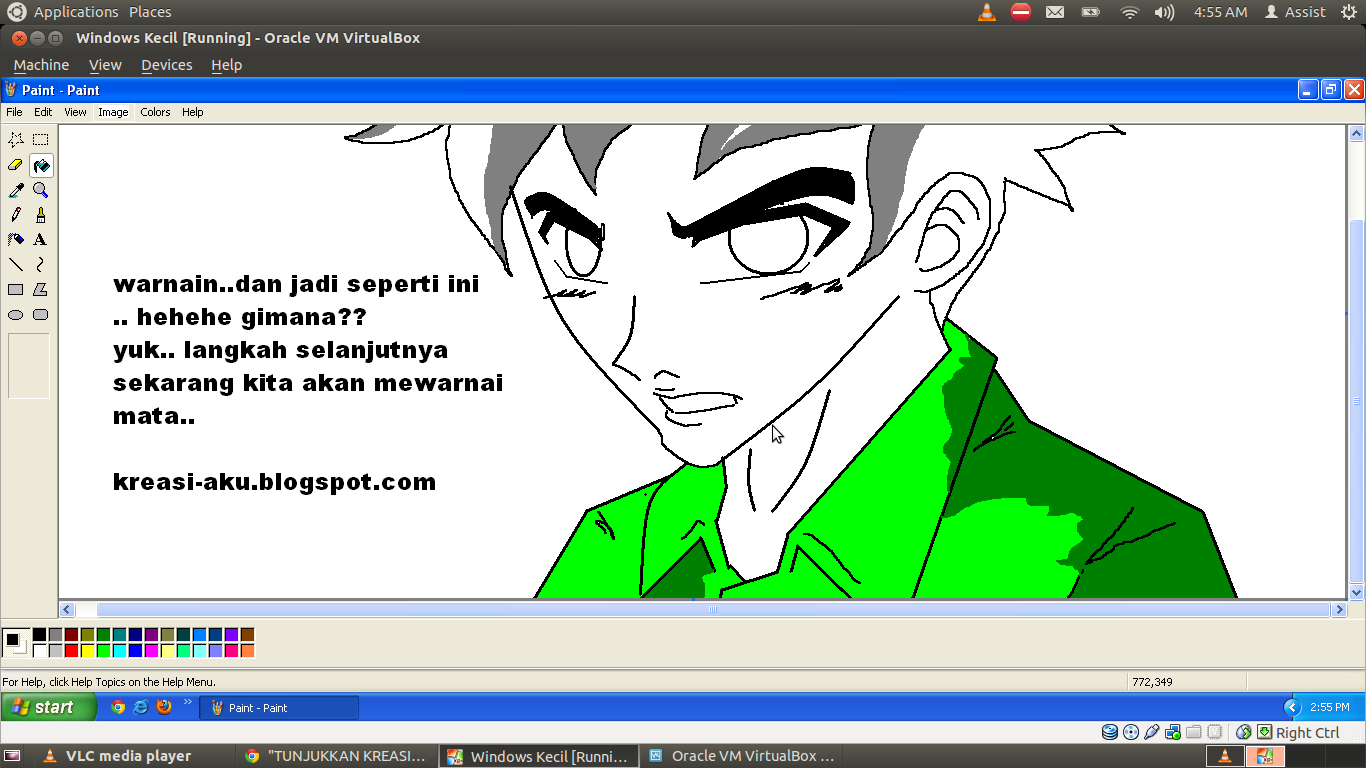Choose the Pencil tool

pyautogui.click(x=16, y=215)
